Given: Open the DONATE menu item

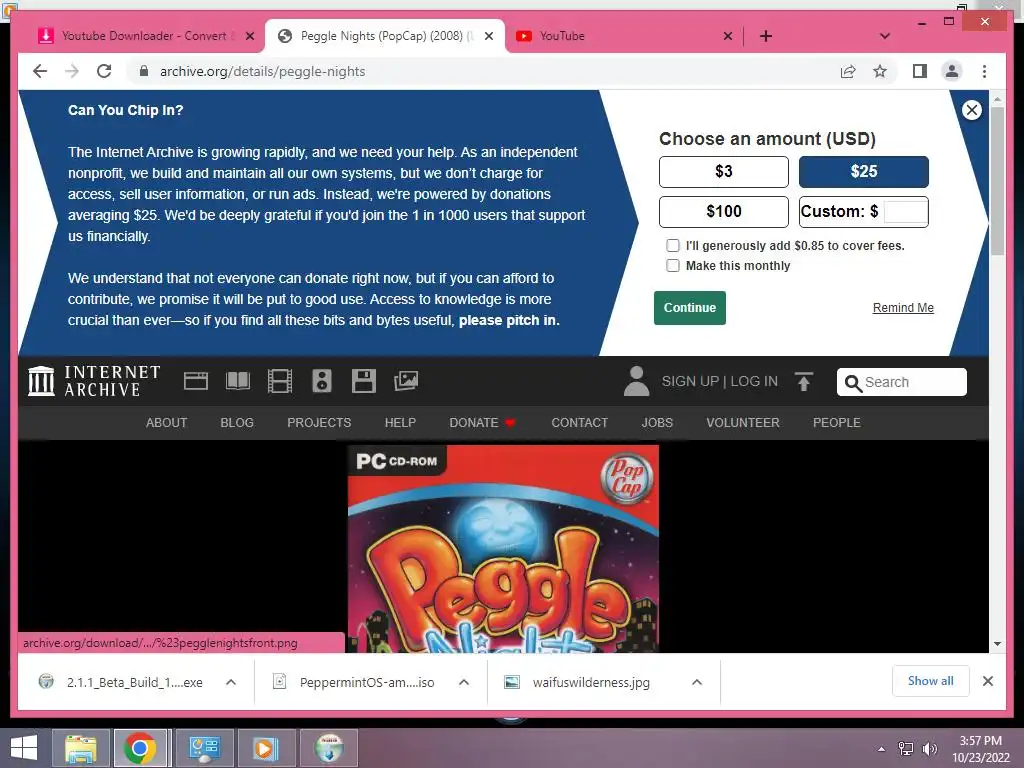Looking at the screenshot, I should pos(482,423).
